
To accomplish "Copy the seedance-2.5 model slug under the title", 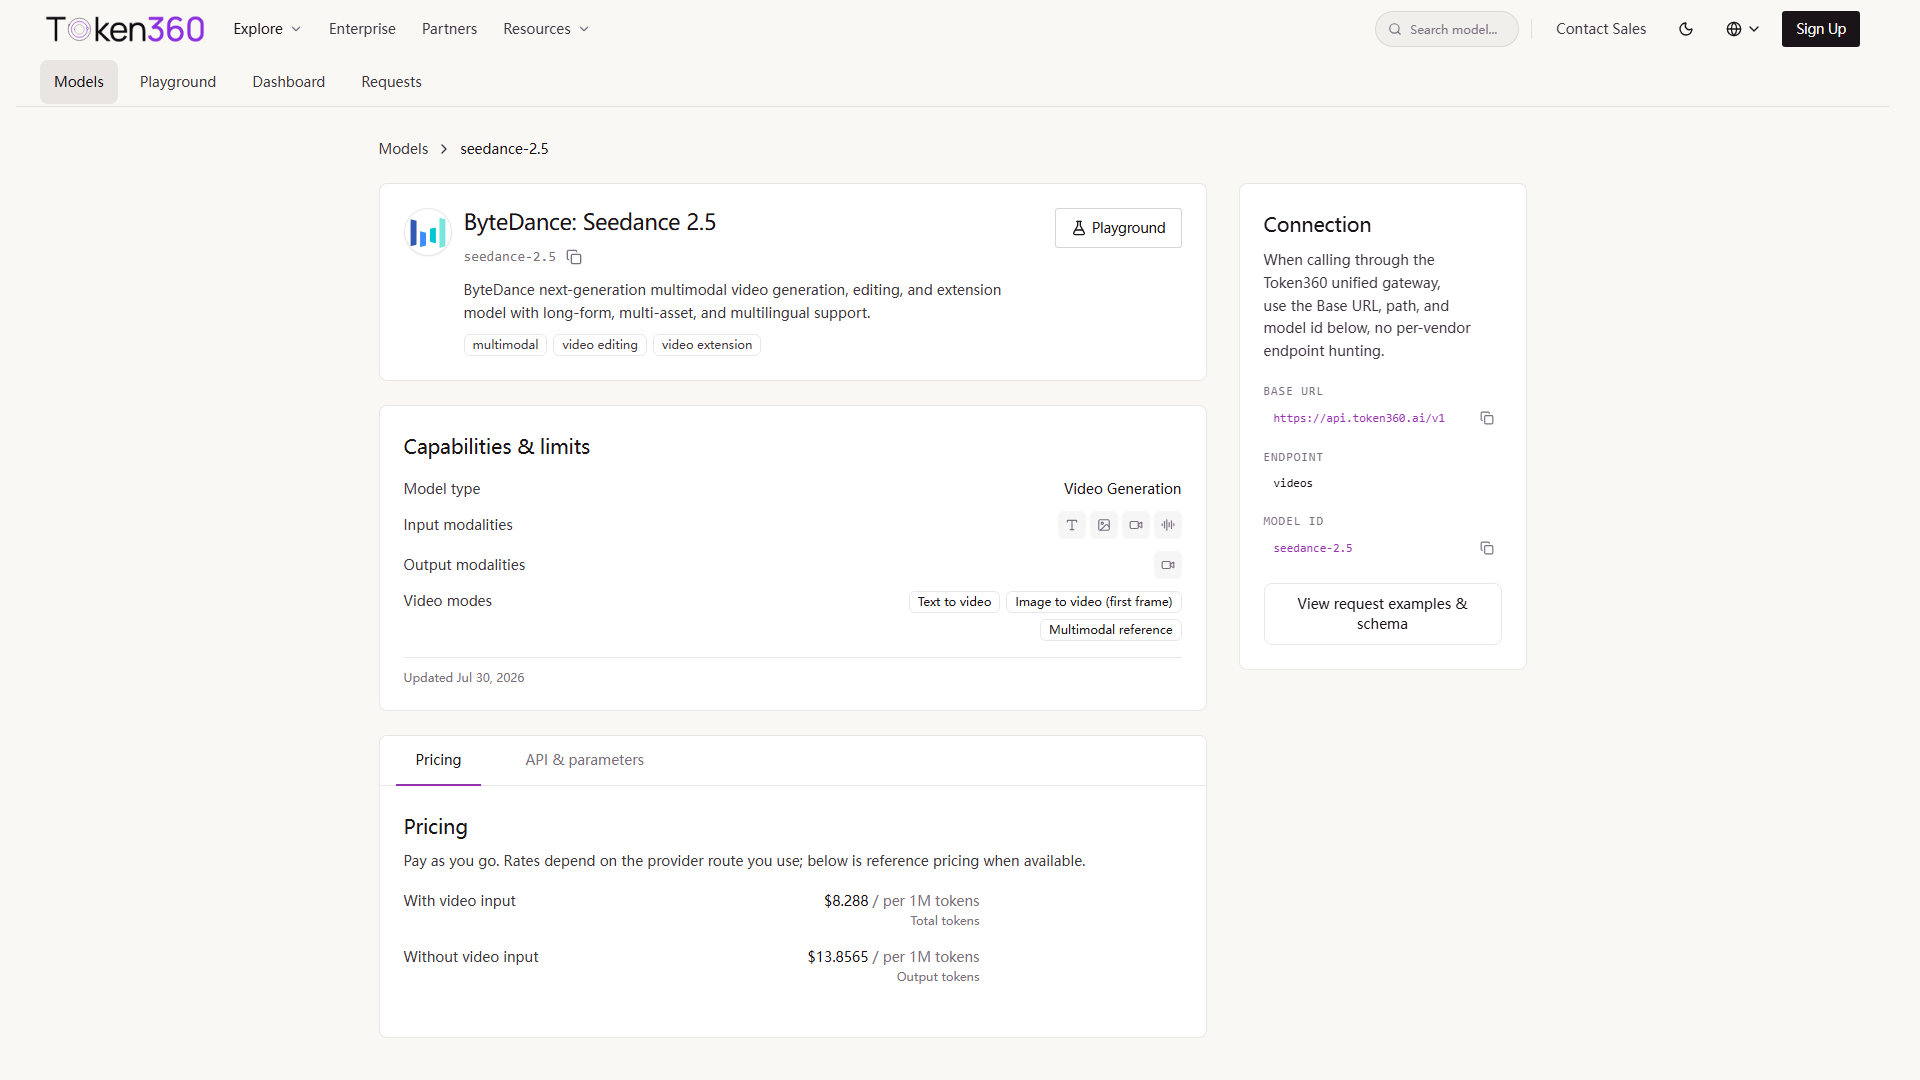I will [x=574, y=257].
